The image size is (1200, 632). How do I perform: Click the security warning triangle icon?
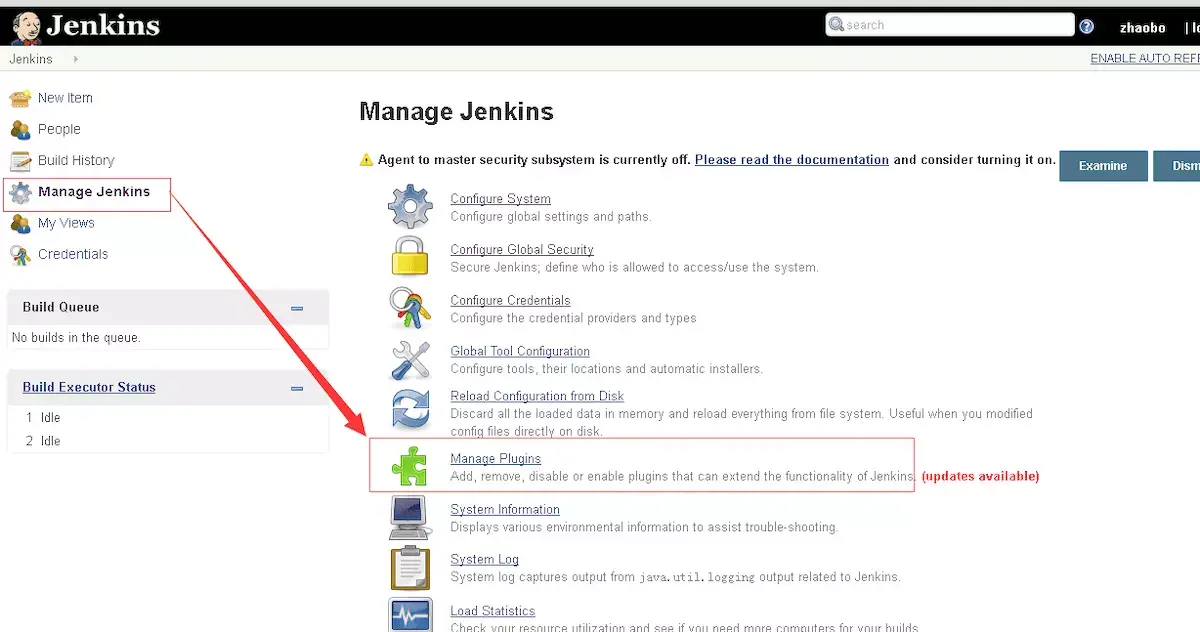[x=366, y=160]
